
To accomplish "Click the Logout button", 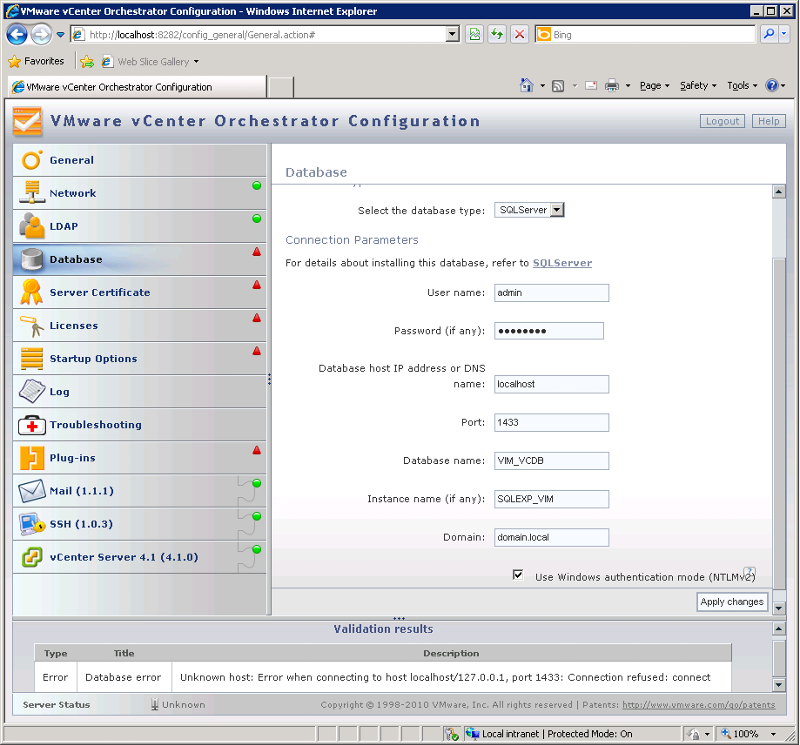I will (722, 121).
